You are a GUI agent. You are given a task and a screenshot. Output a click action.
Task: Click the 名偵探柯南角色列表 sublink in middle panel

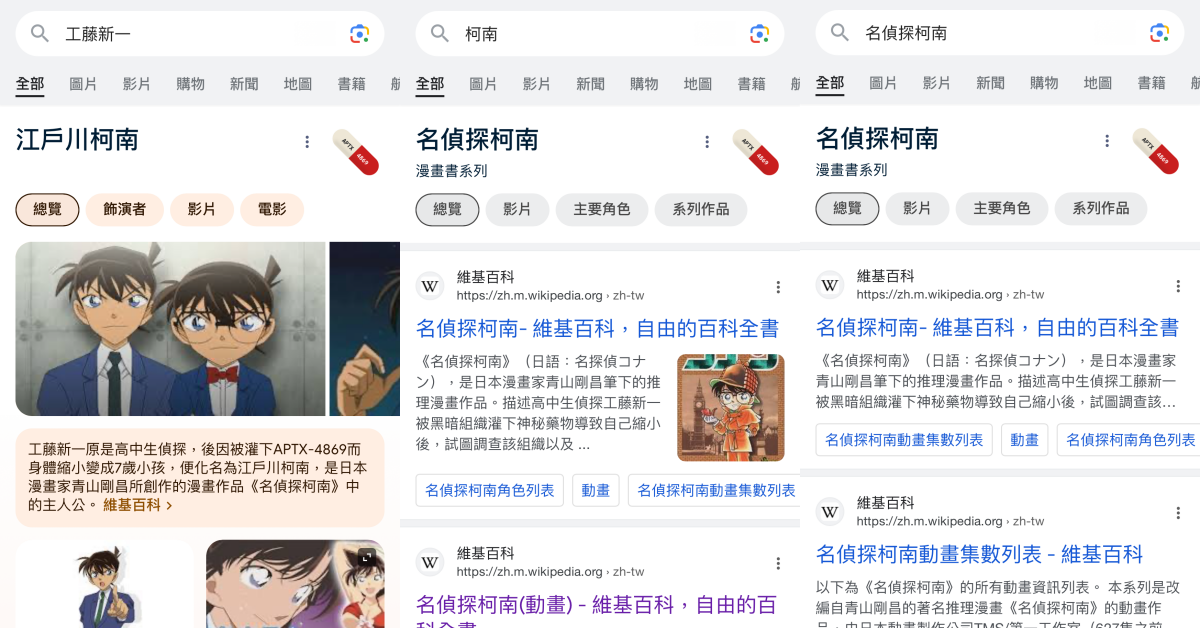pyautogui.click(x=490, y=490)
